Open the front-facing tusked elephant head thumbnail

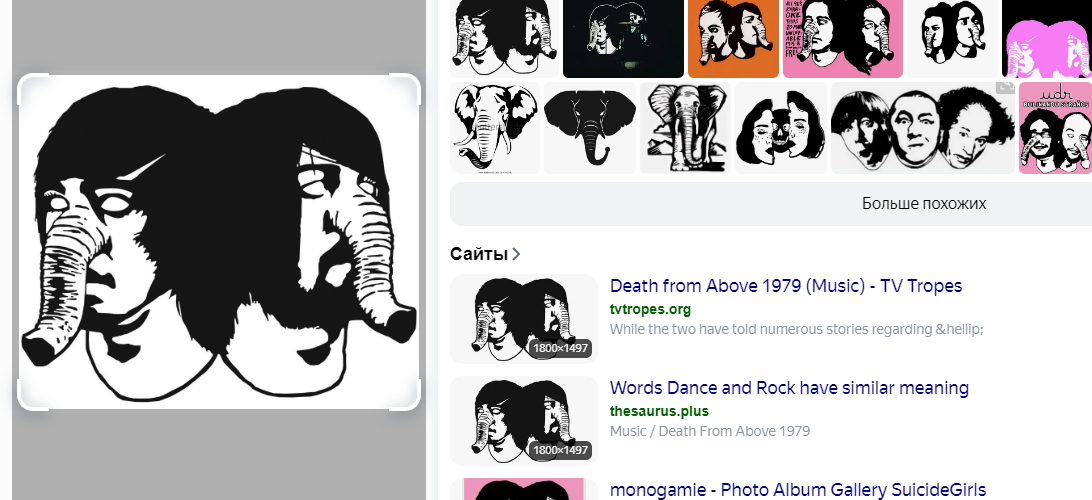[495, 128]
